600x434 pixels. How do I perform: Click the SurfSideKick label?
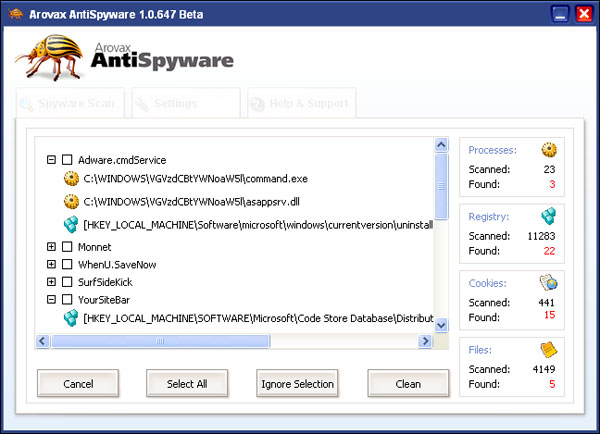[x=105, y=282]
